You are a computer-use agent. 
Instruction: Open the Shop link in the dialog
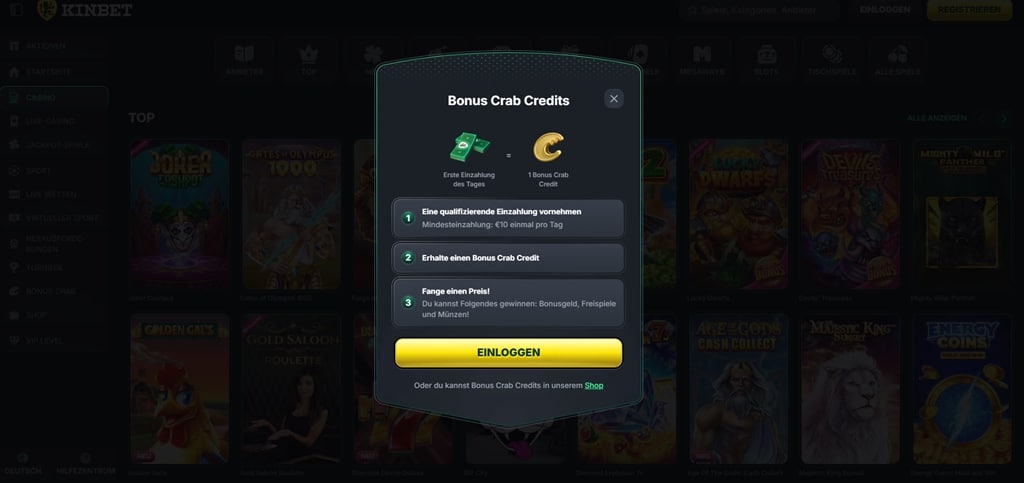594,386
